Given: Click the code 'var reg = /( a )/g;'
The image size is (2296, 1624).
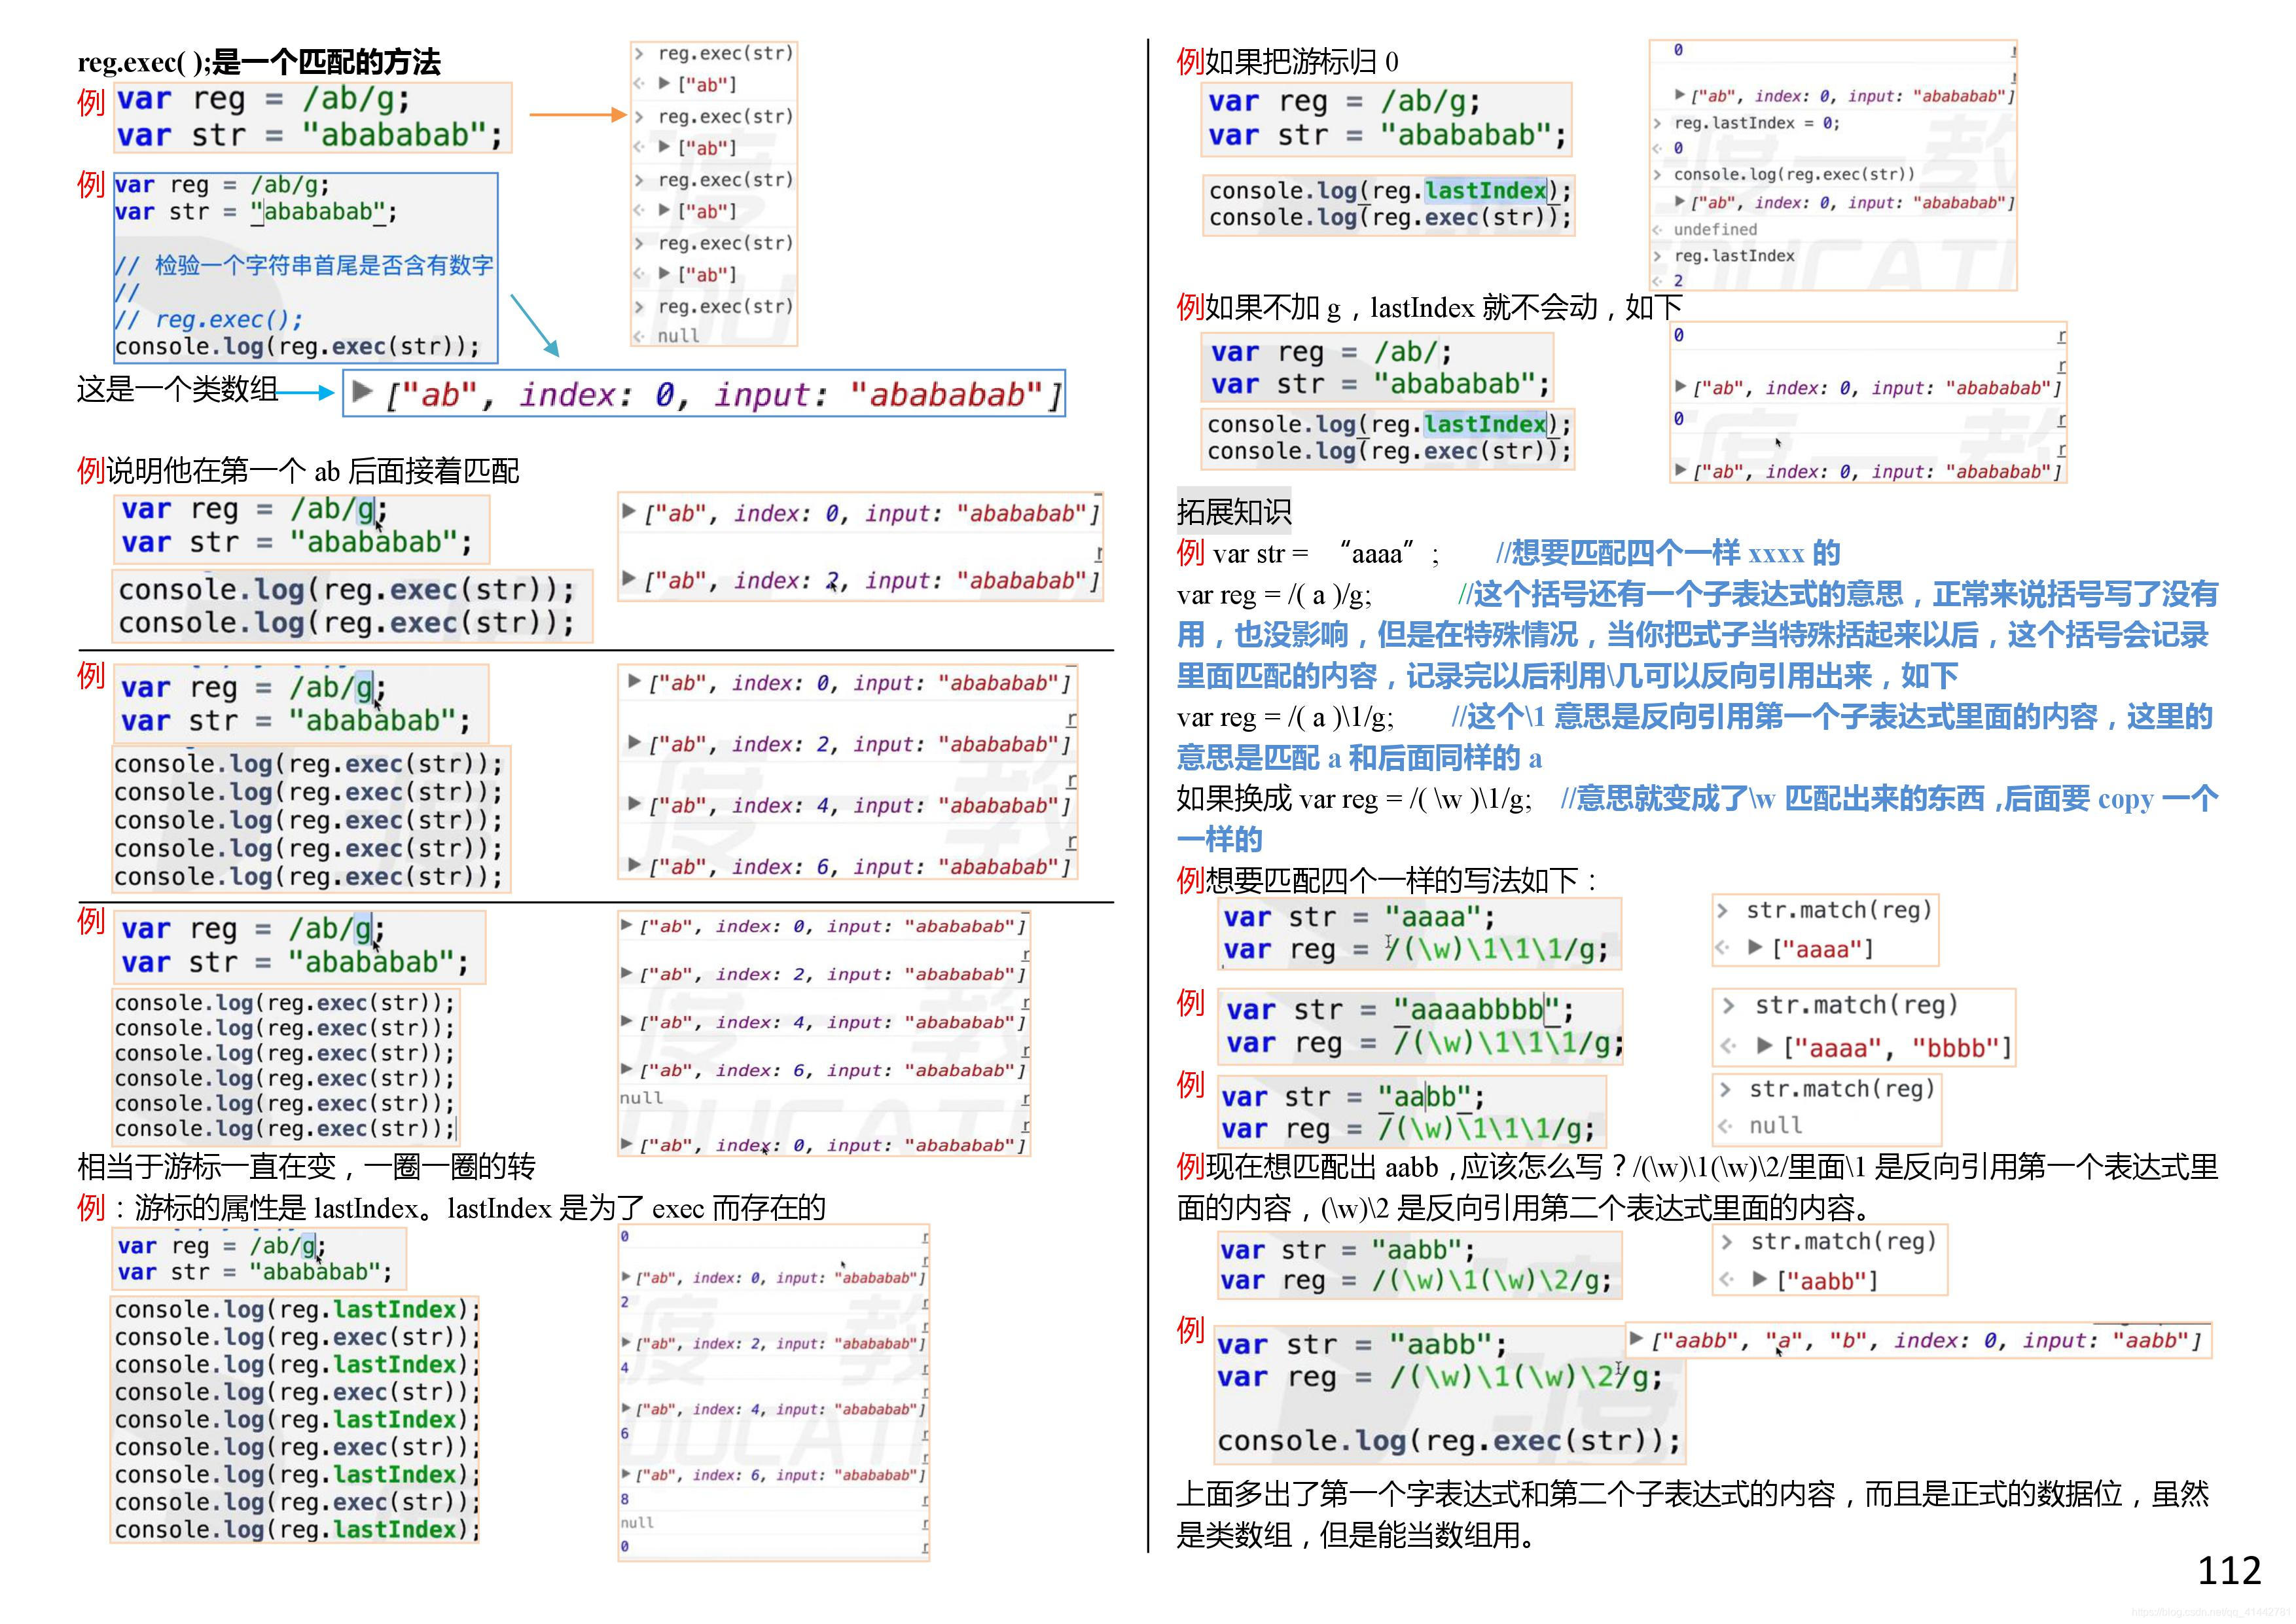Looking at the screenshot, I should click(1274, 595).
